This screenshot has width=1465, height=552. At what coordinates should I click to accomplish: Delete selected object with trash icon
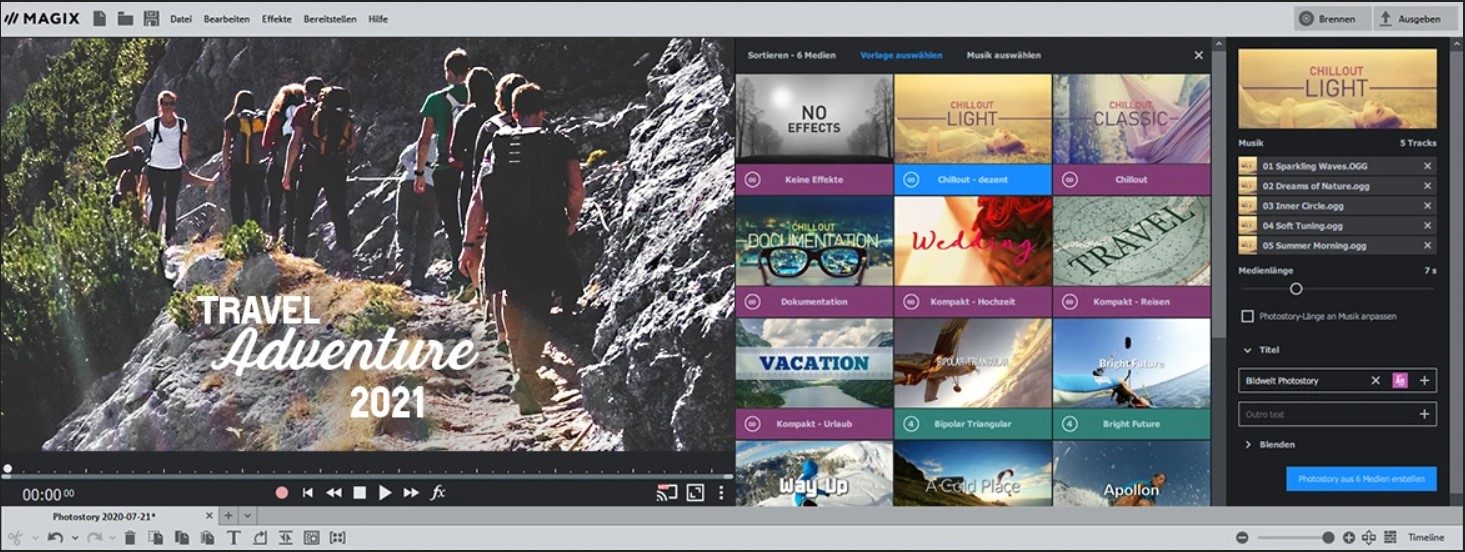130,538
